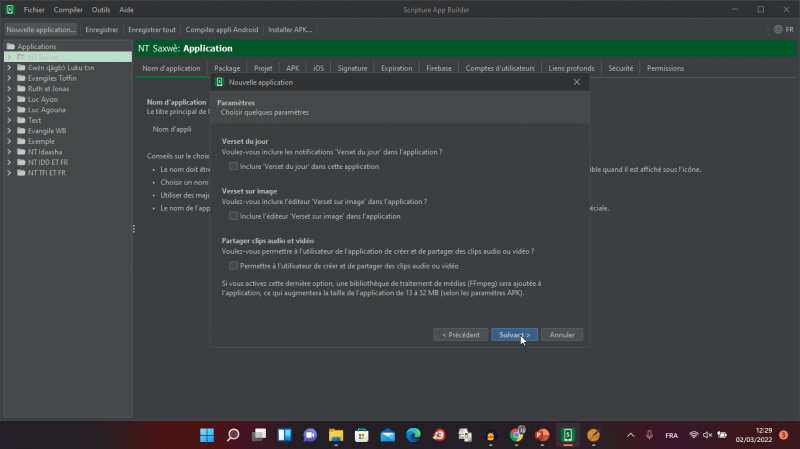Screen dimensions: 800x449
Task: Launch PowerPoint from the taskbar
Action: [542, 435]
